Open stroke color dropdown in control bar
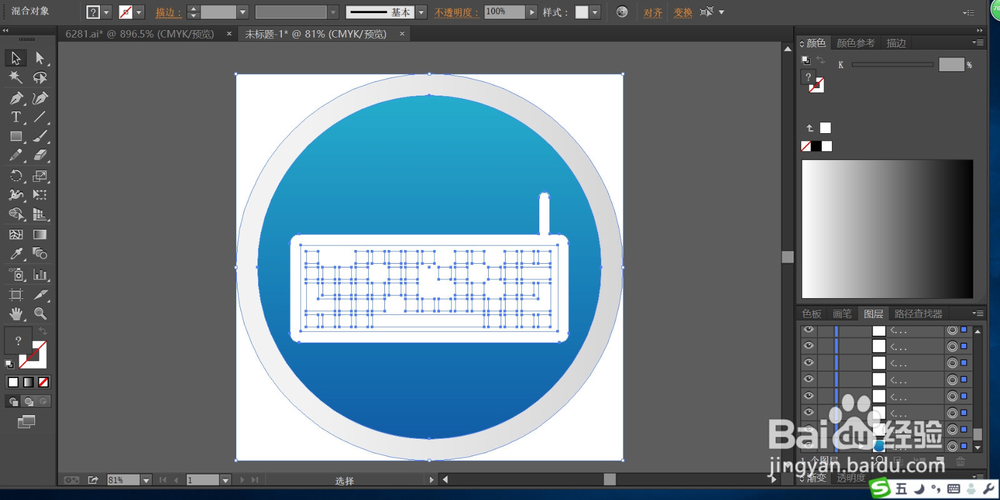The image size is (1000, 500). click(139, 12)
